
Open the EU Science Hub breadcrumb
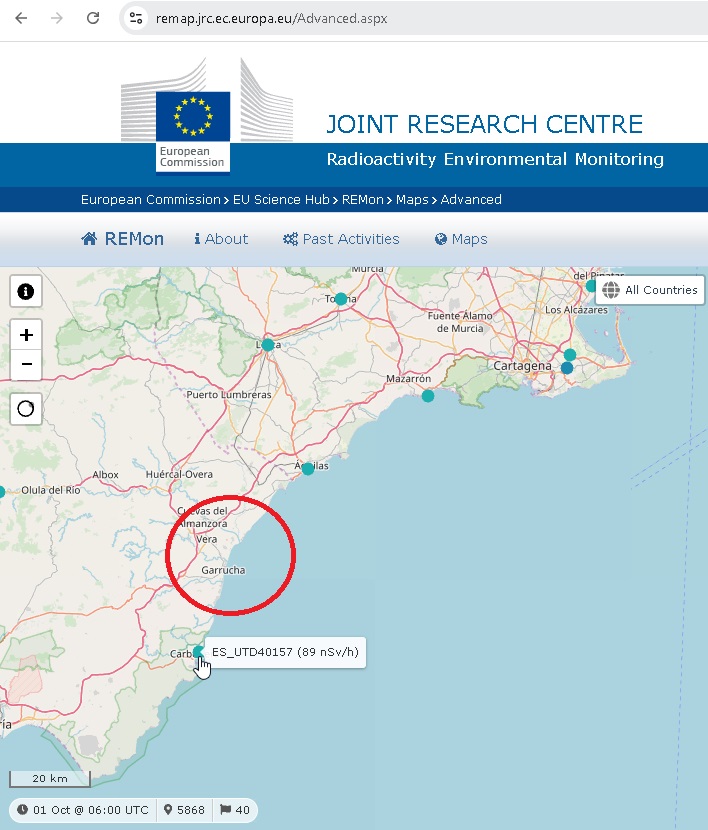pyautogui.click(x=281, y=200)
